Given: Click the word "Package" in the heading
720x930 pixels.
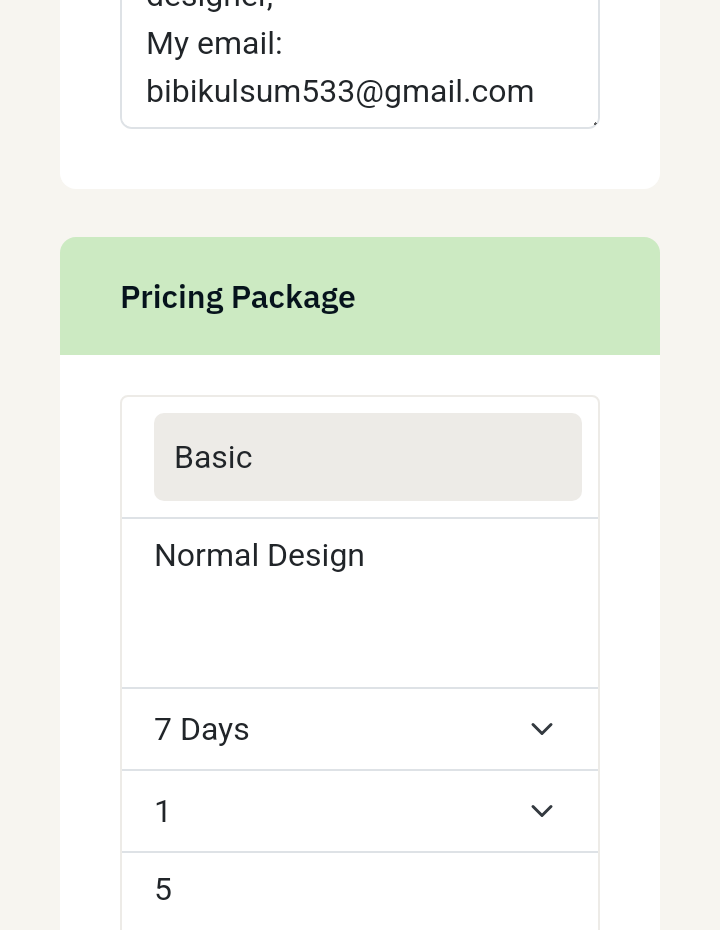Looking at the screenshot, I should point(293,297).
